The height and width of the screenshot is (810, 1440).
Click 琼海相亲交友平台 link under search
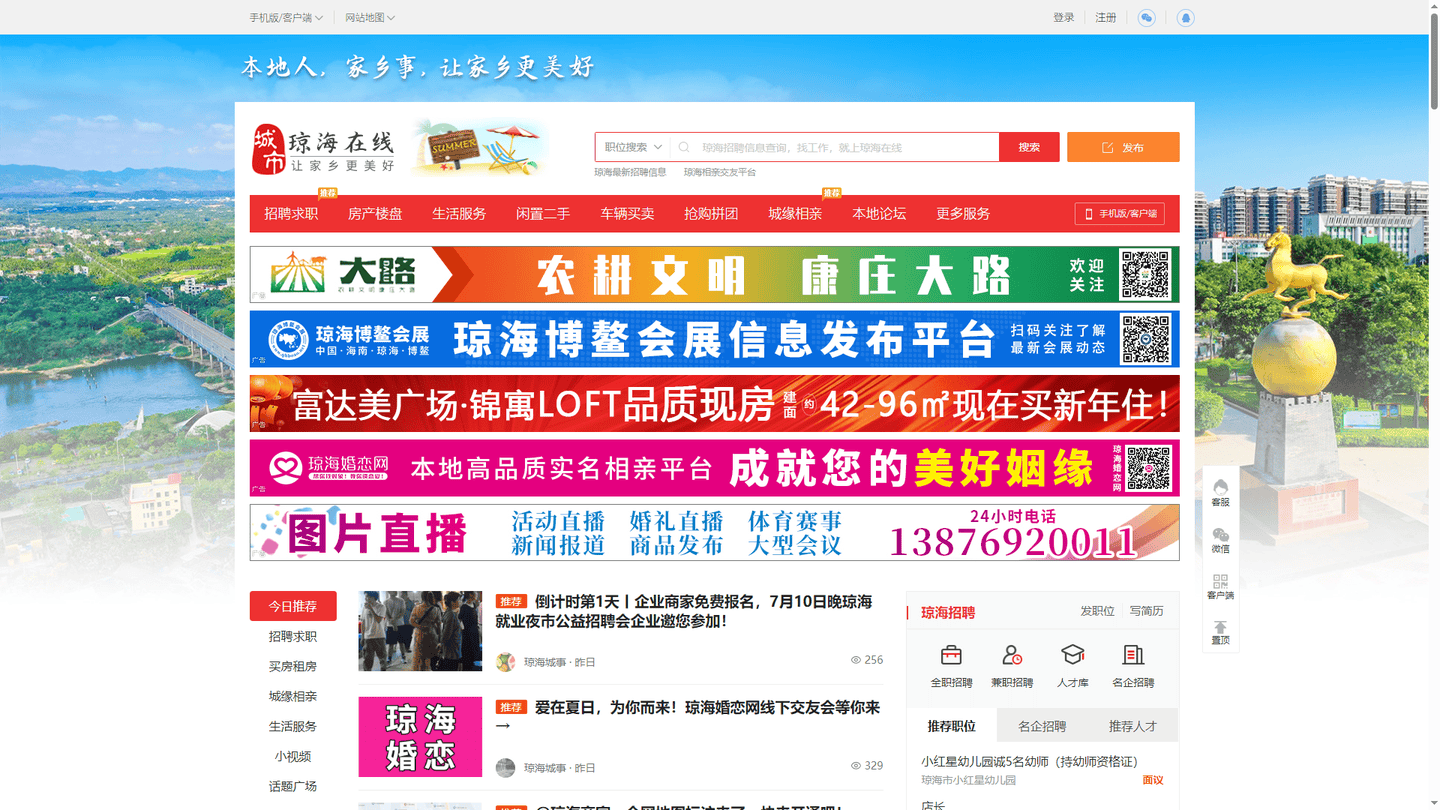(720, 172)
